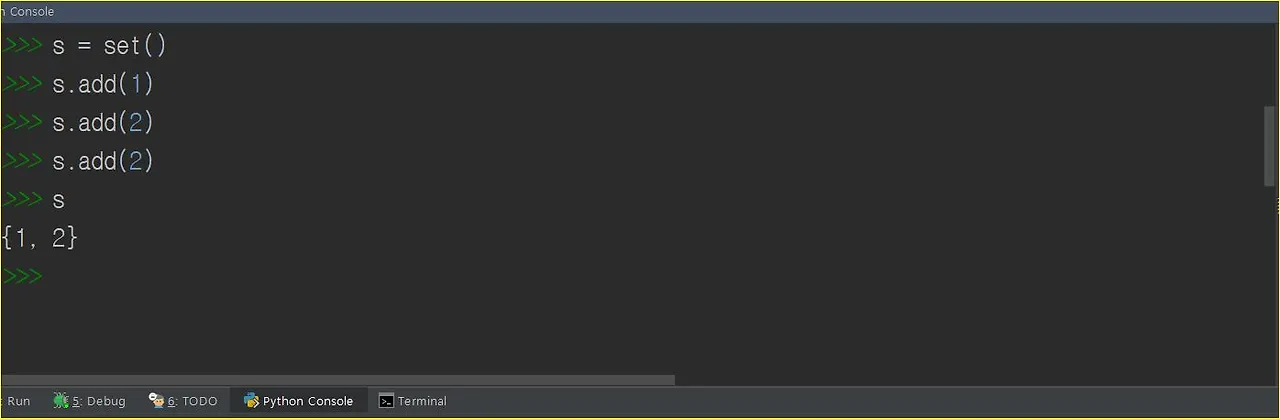This screenshot has width=1280, height=419.
Task: Select the Python Console tab label
Action: 308,401
